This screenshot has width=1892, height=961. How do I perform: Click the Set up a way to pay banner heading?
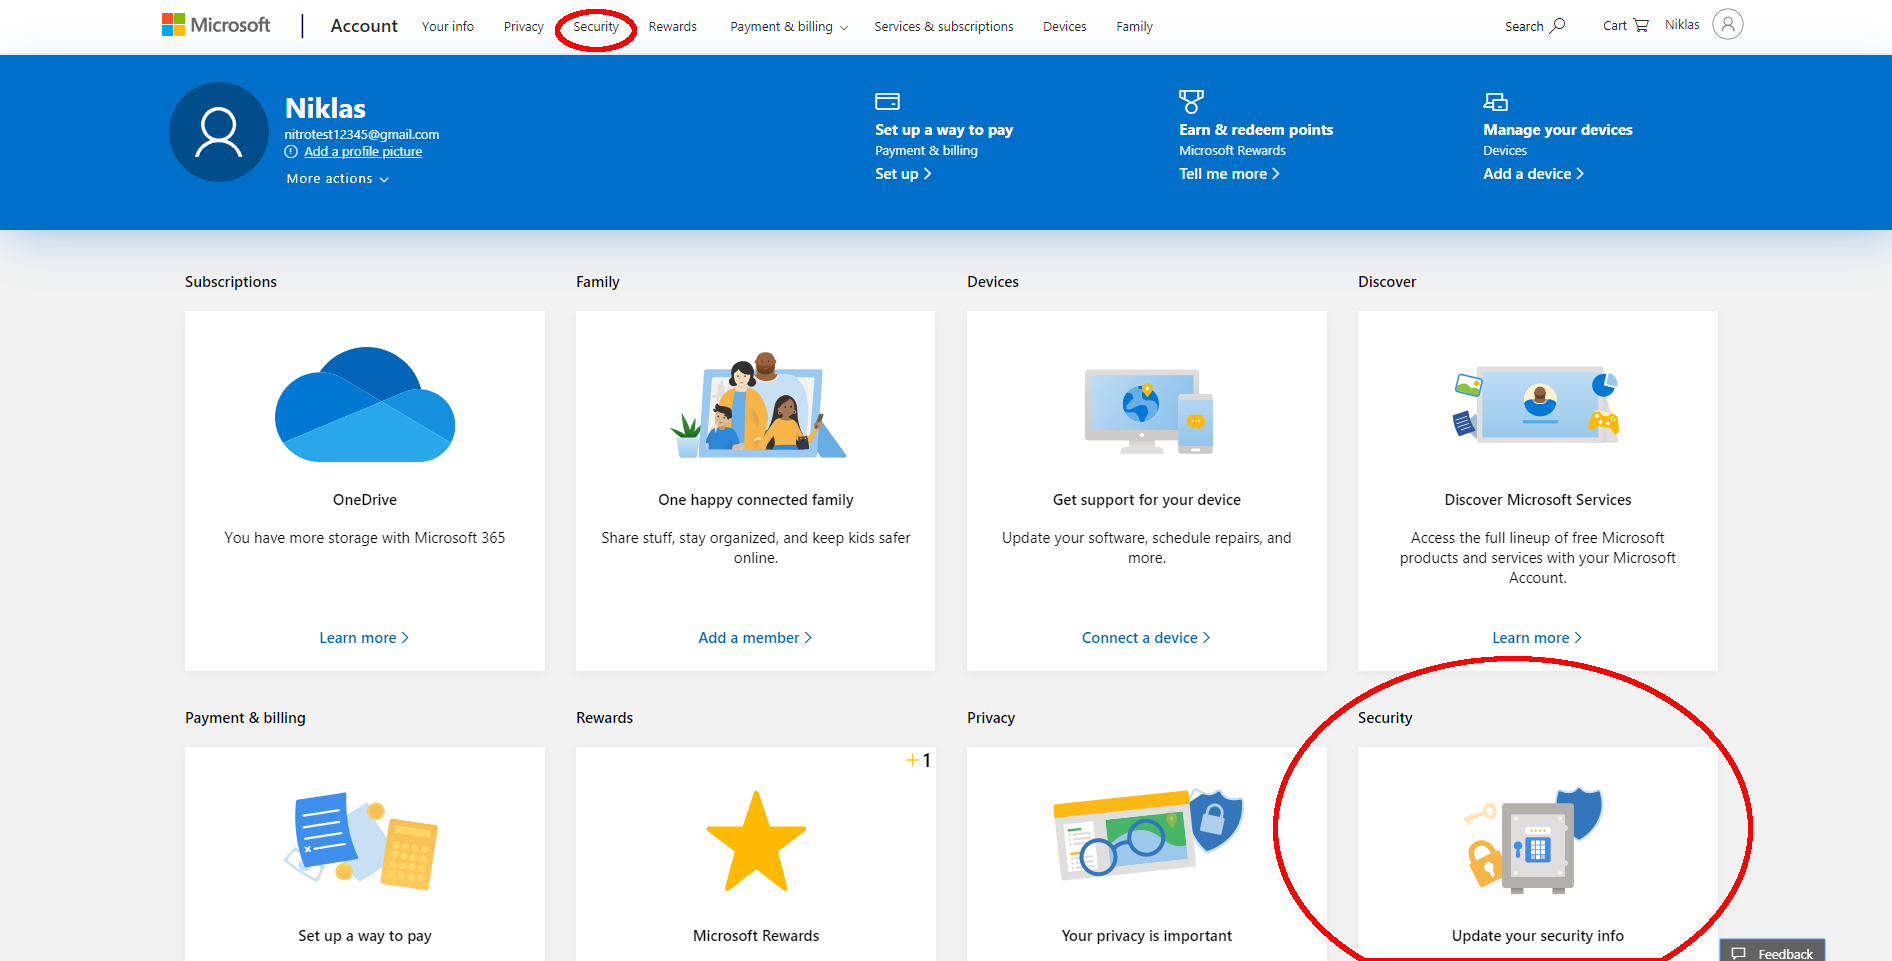944,130
